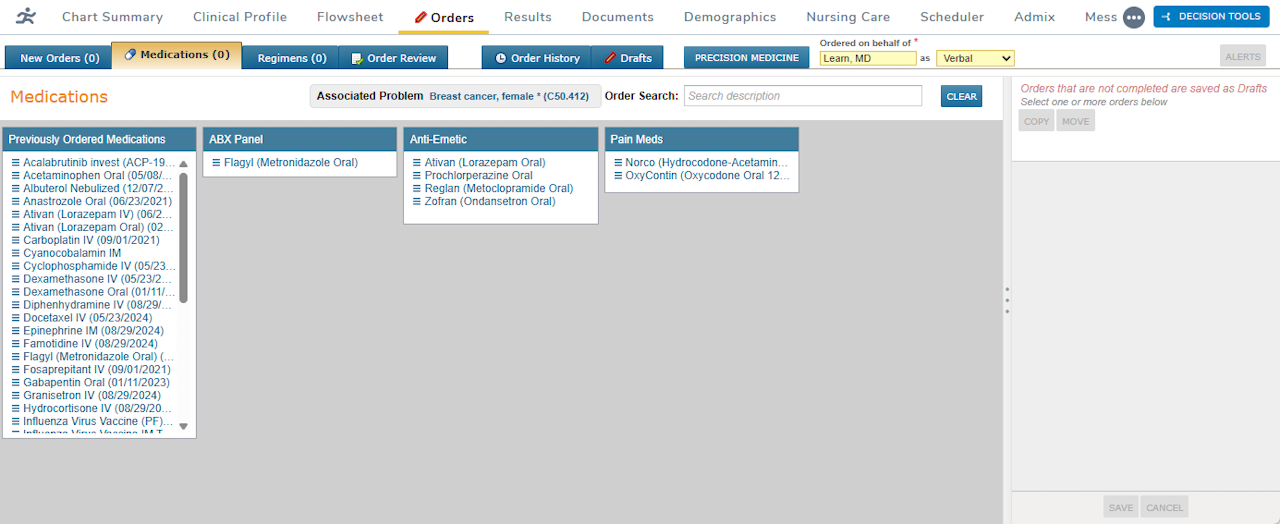Select Diphenhydramine IV from list
This screenshot has width=1280, height=524.
(98, 305)
